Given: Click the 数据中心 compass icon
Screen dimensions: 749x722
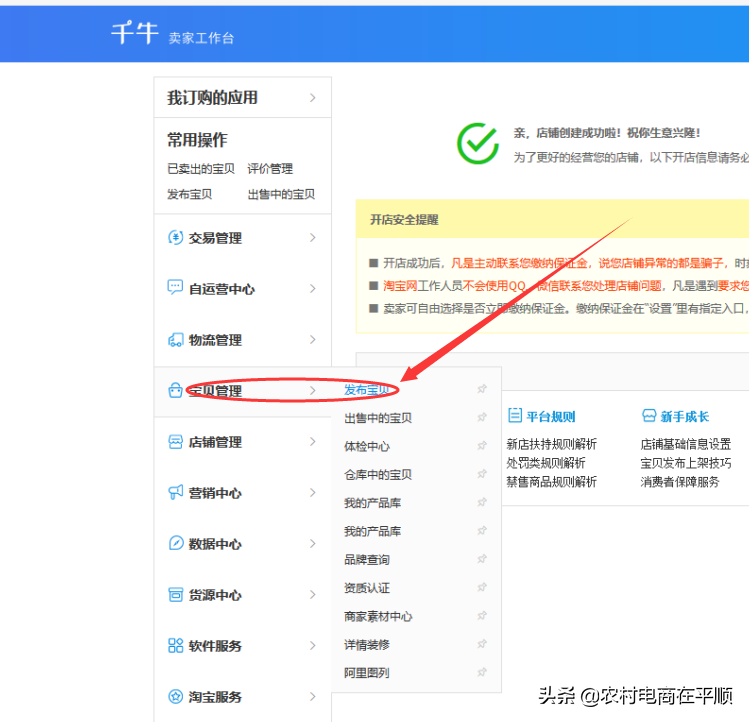Looking at the screenshot, I should (x=176, y=543).
